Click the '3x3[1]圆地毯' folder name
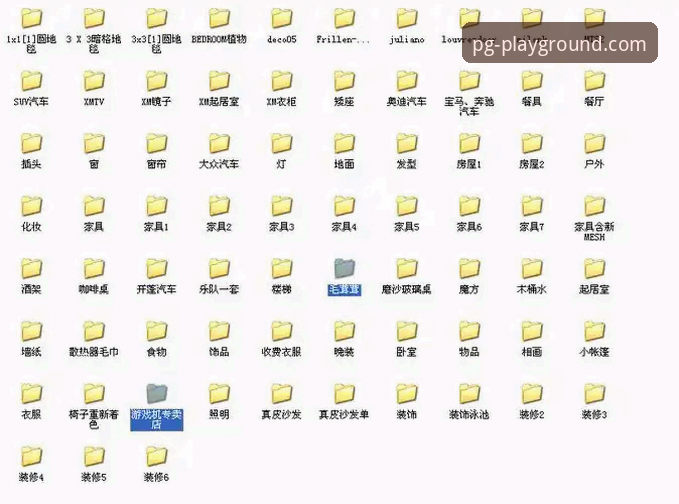Viewport: 679px width, 504px height. point(156,44)
